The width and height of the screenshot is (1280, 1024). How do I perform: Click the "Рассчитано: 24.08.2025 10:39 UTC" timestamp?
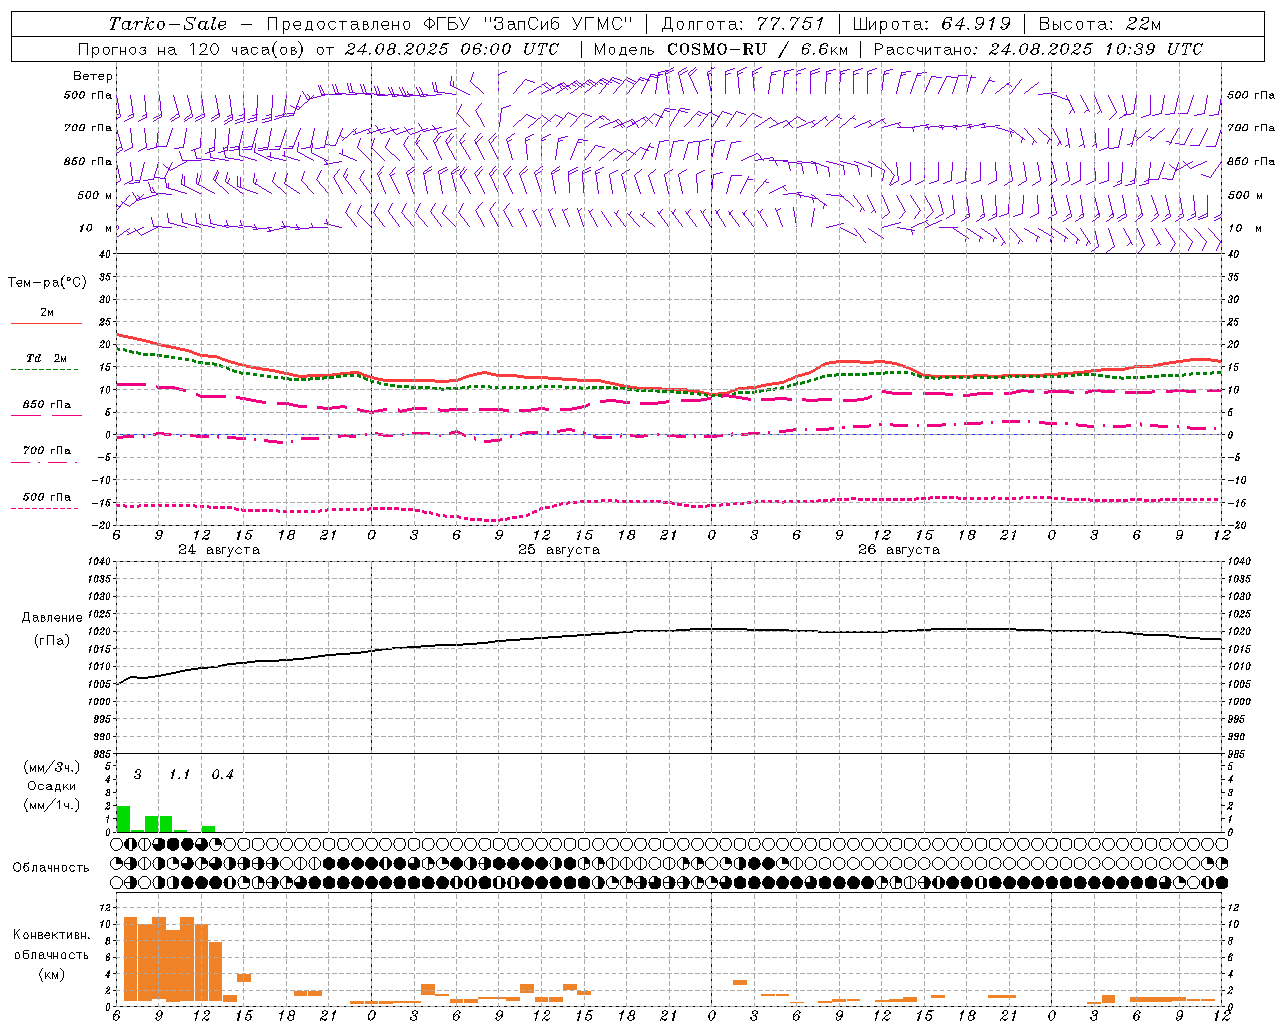[x=1038, y=49]
